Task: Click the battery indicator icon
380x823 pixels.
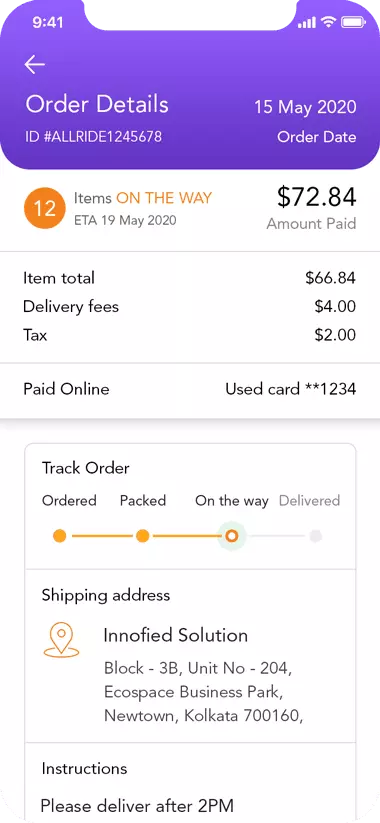Action: click(x=353, y=22)
